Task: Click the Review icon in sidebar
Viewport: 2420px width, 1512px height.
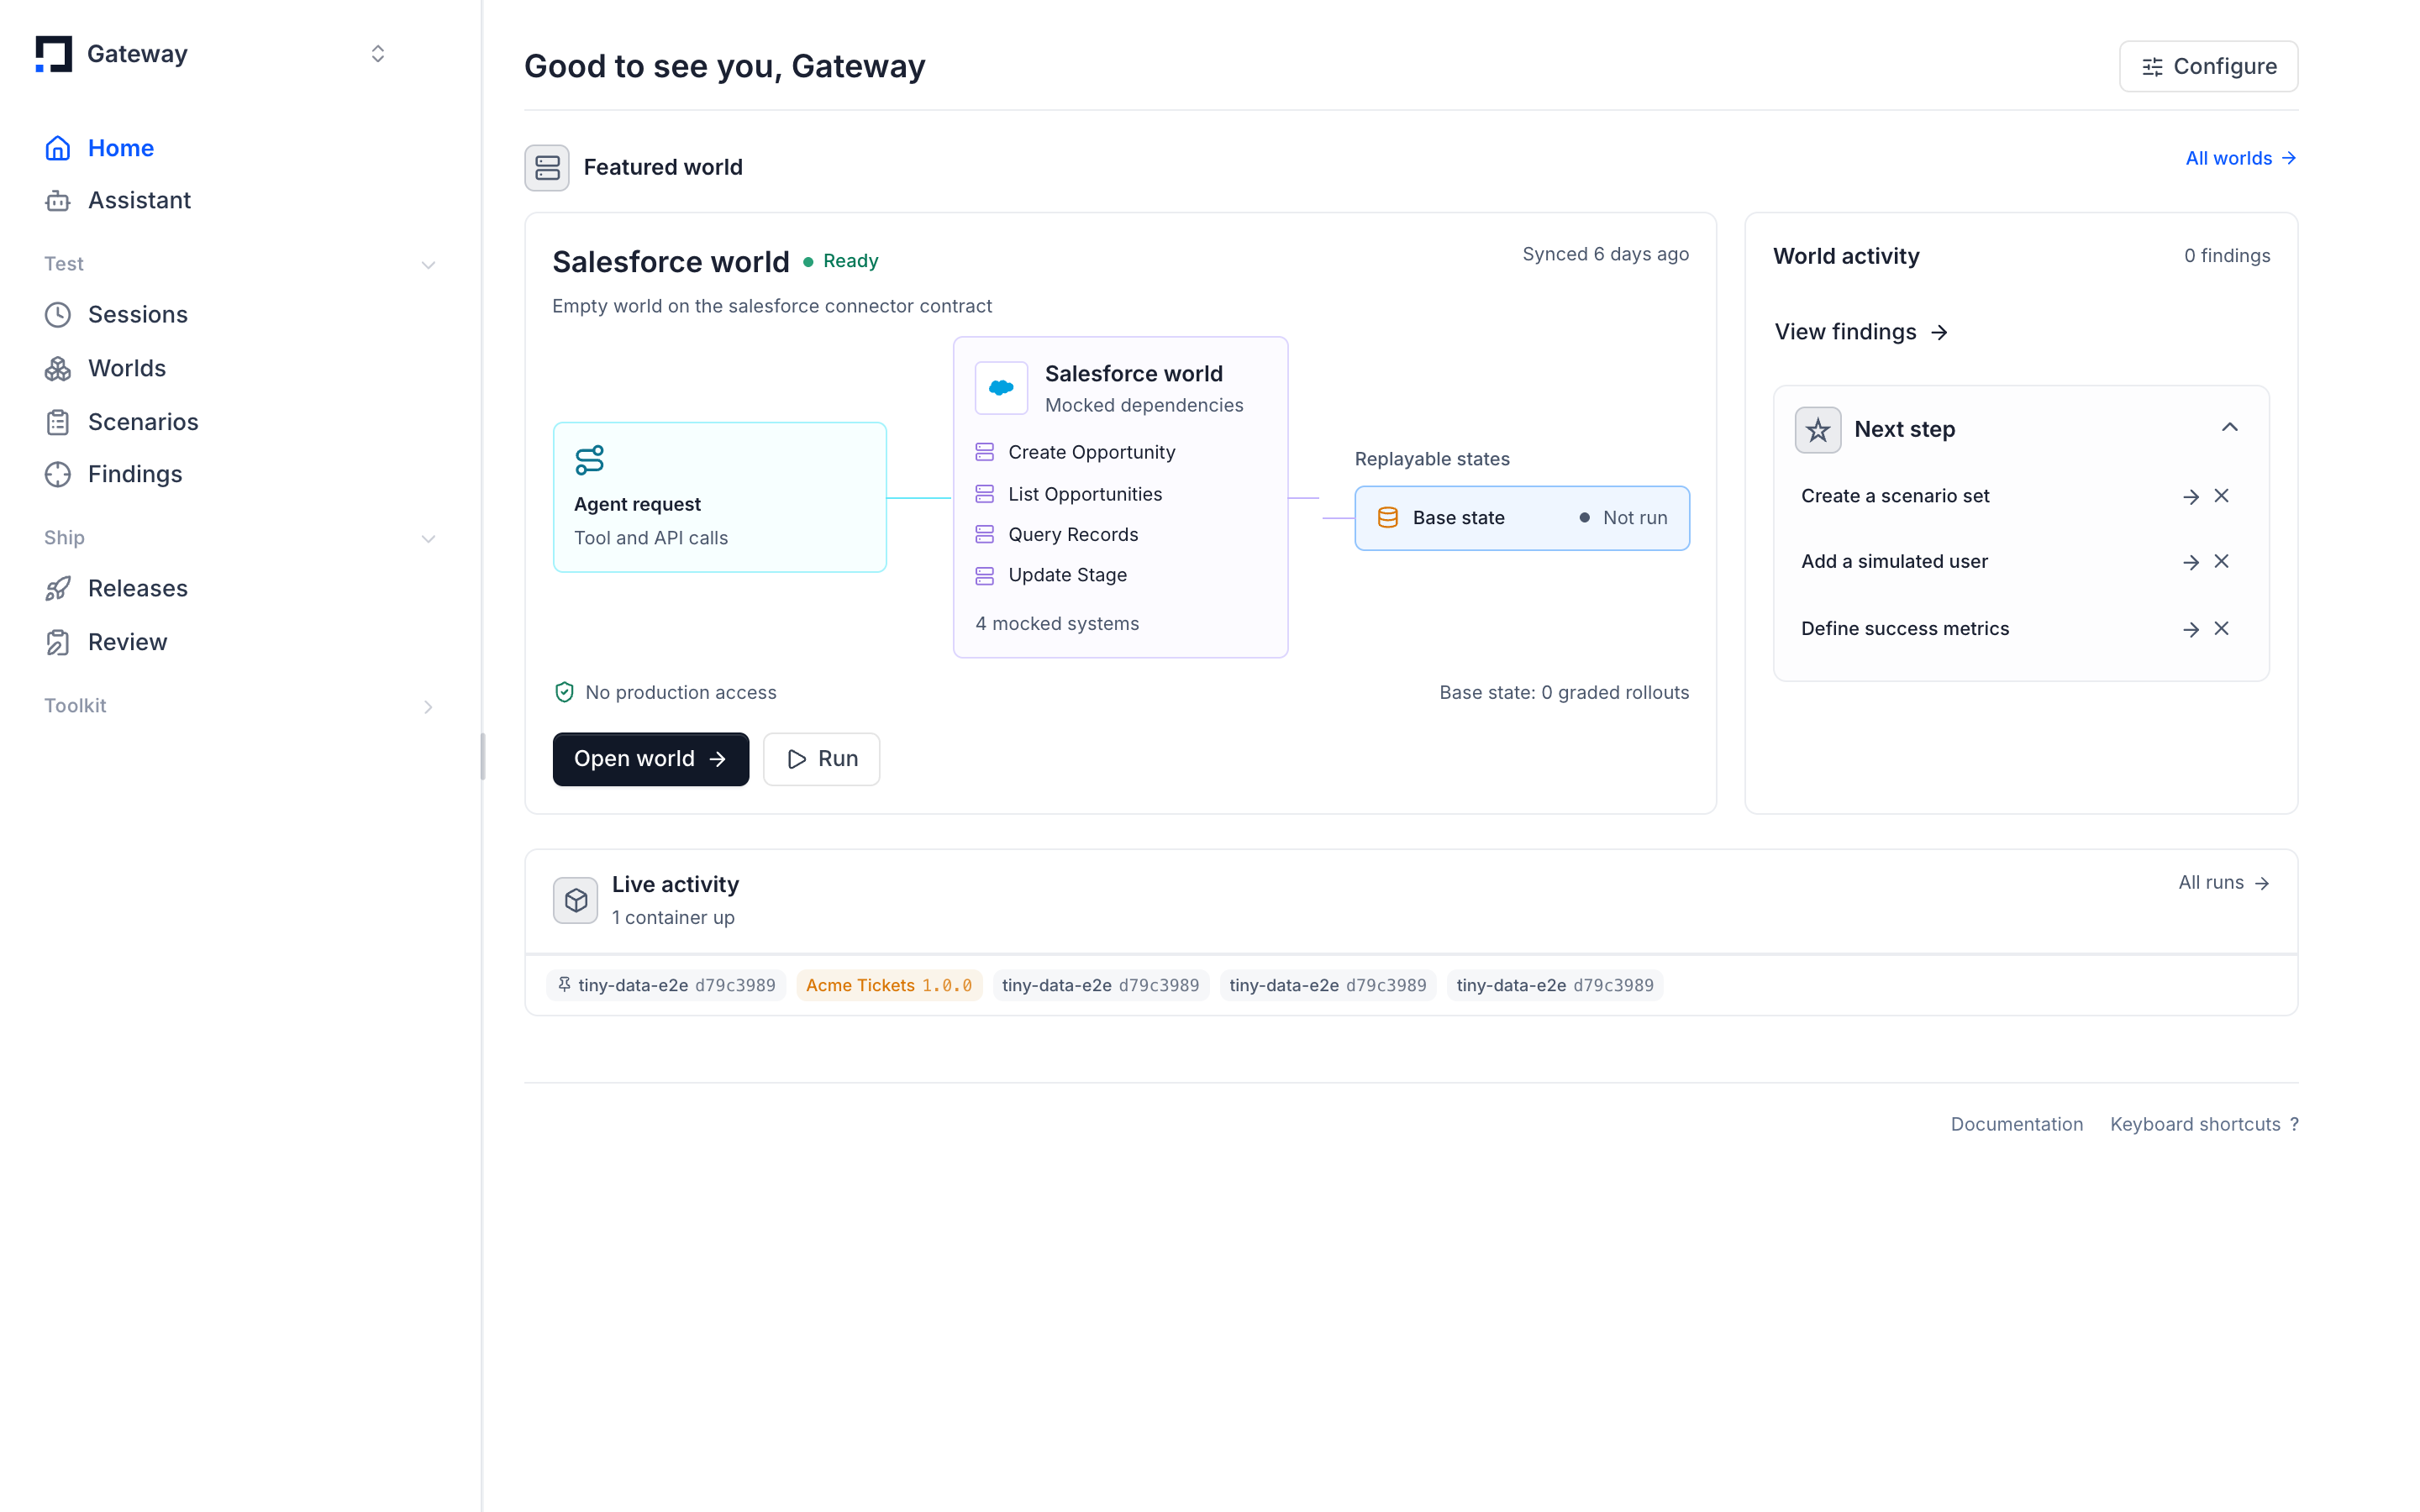Action: [x=58, y=642]
